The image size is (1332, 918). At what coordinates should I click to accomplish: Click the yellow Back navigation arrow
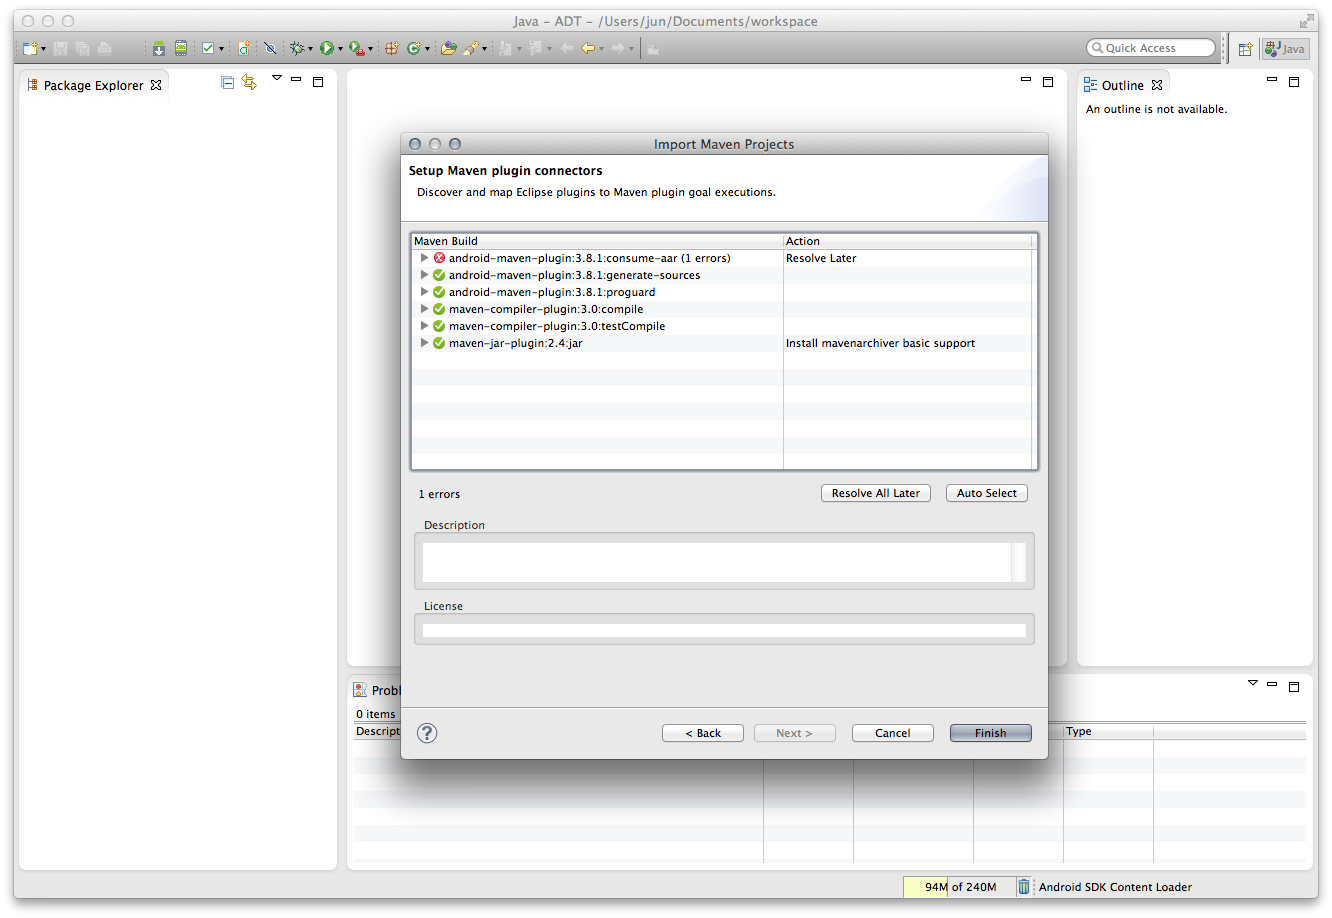click(588, 48)
